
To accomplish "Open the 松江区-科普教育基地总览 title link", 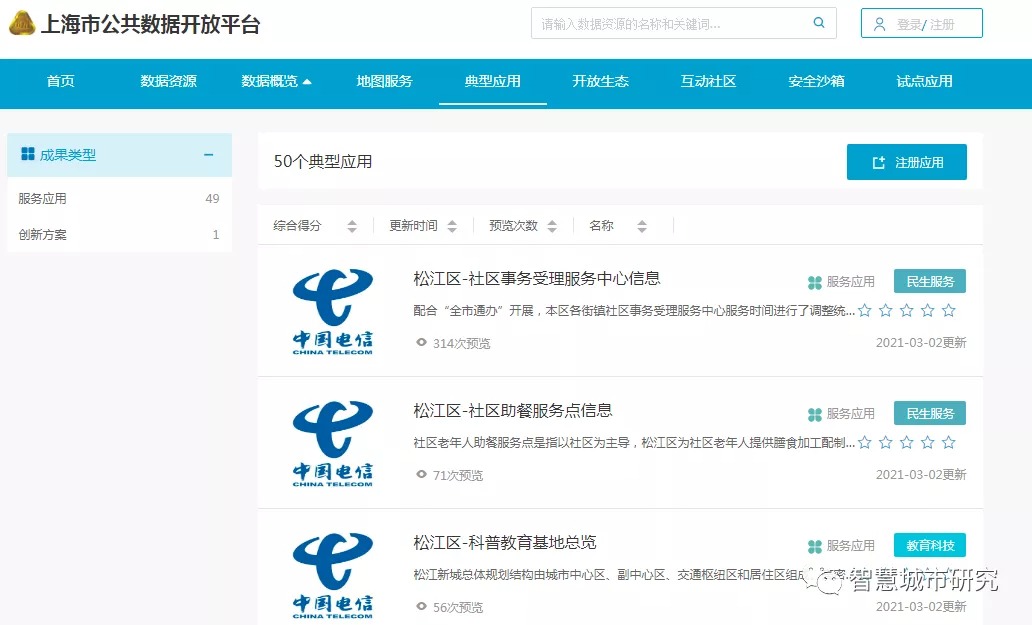I will pyautogui.click(x=504, y=543).
